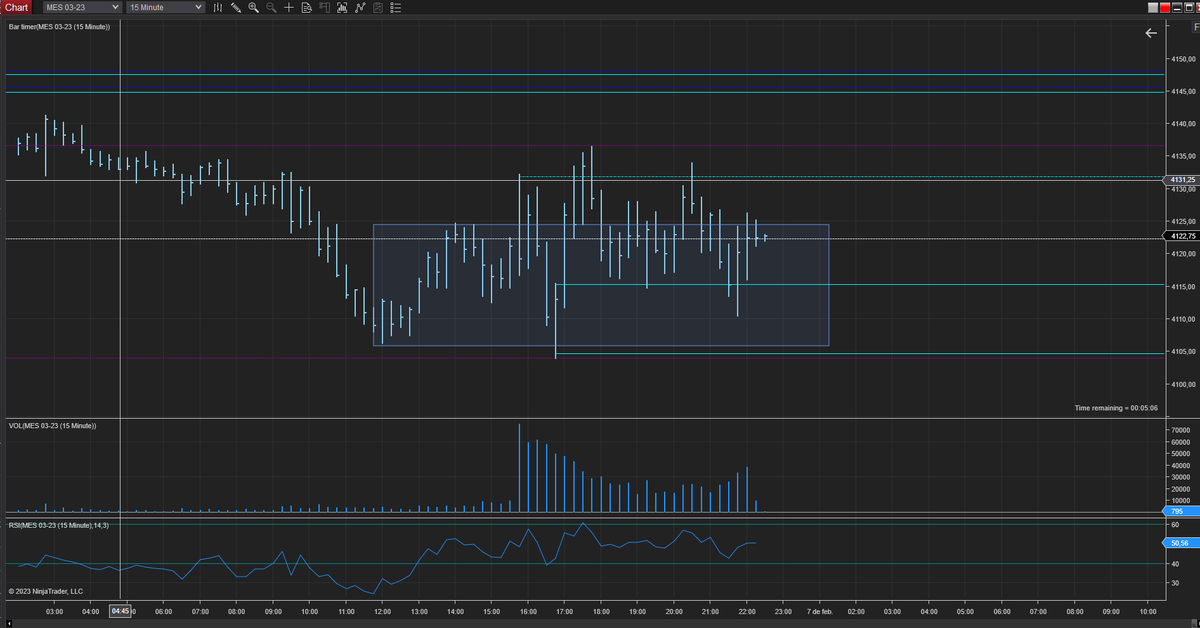Screen dimensions: 1200x628
Task: Maximize the chart window
Action: pyautogui.click(x=1189, y=7)
